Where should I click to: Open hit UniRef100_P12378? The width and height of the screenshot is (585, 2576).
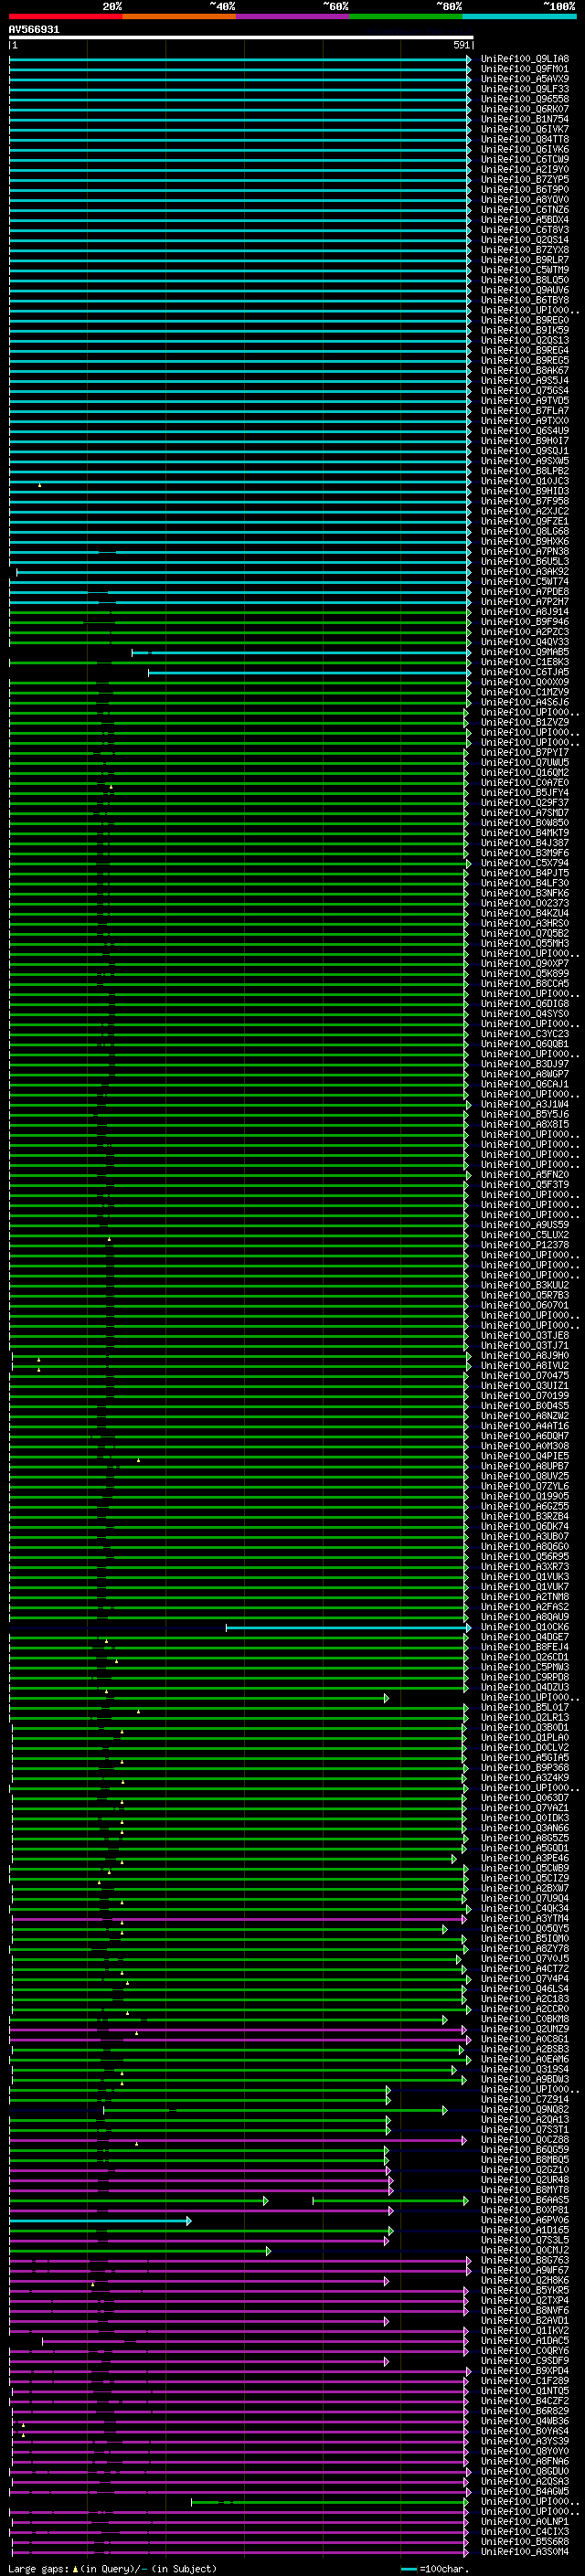525,1245
